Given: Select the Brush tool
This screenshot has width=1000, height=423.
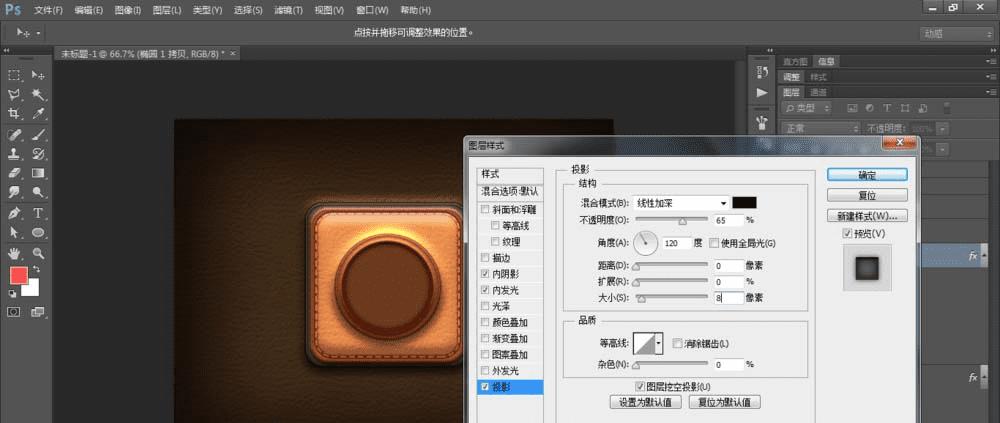Looking at the screenshot, I should tap(38, 135).
